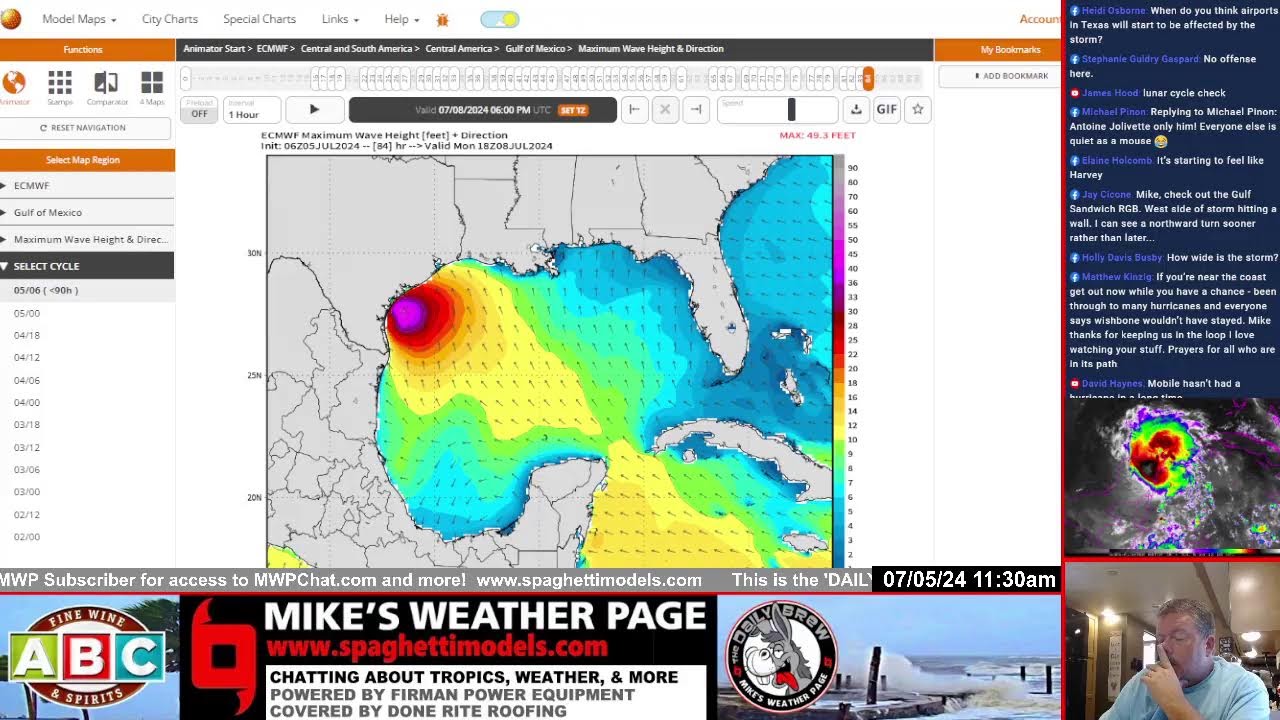Viewport: 1280px width, 720px height.
Task: Jump to the first animation frame
Action: 634,110
